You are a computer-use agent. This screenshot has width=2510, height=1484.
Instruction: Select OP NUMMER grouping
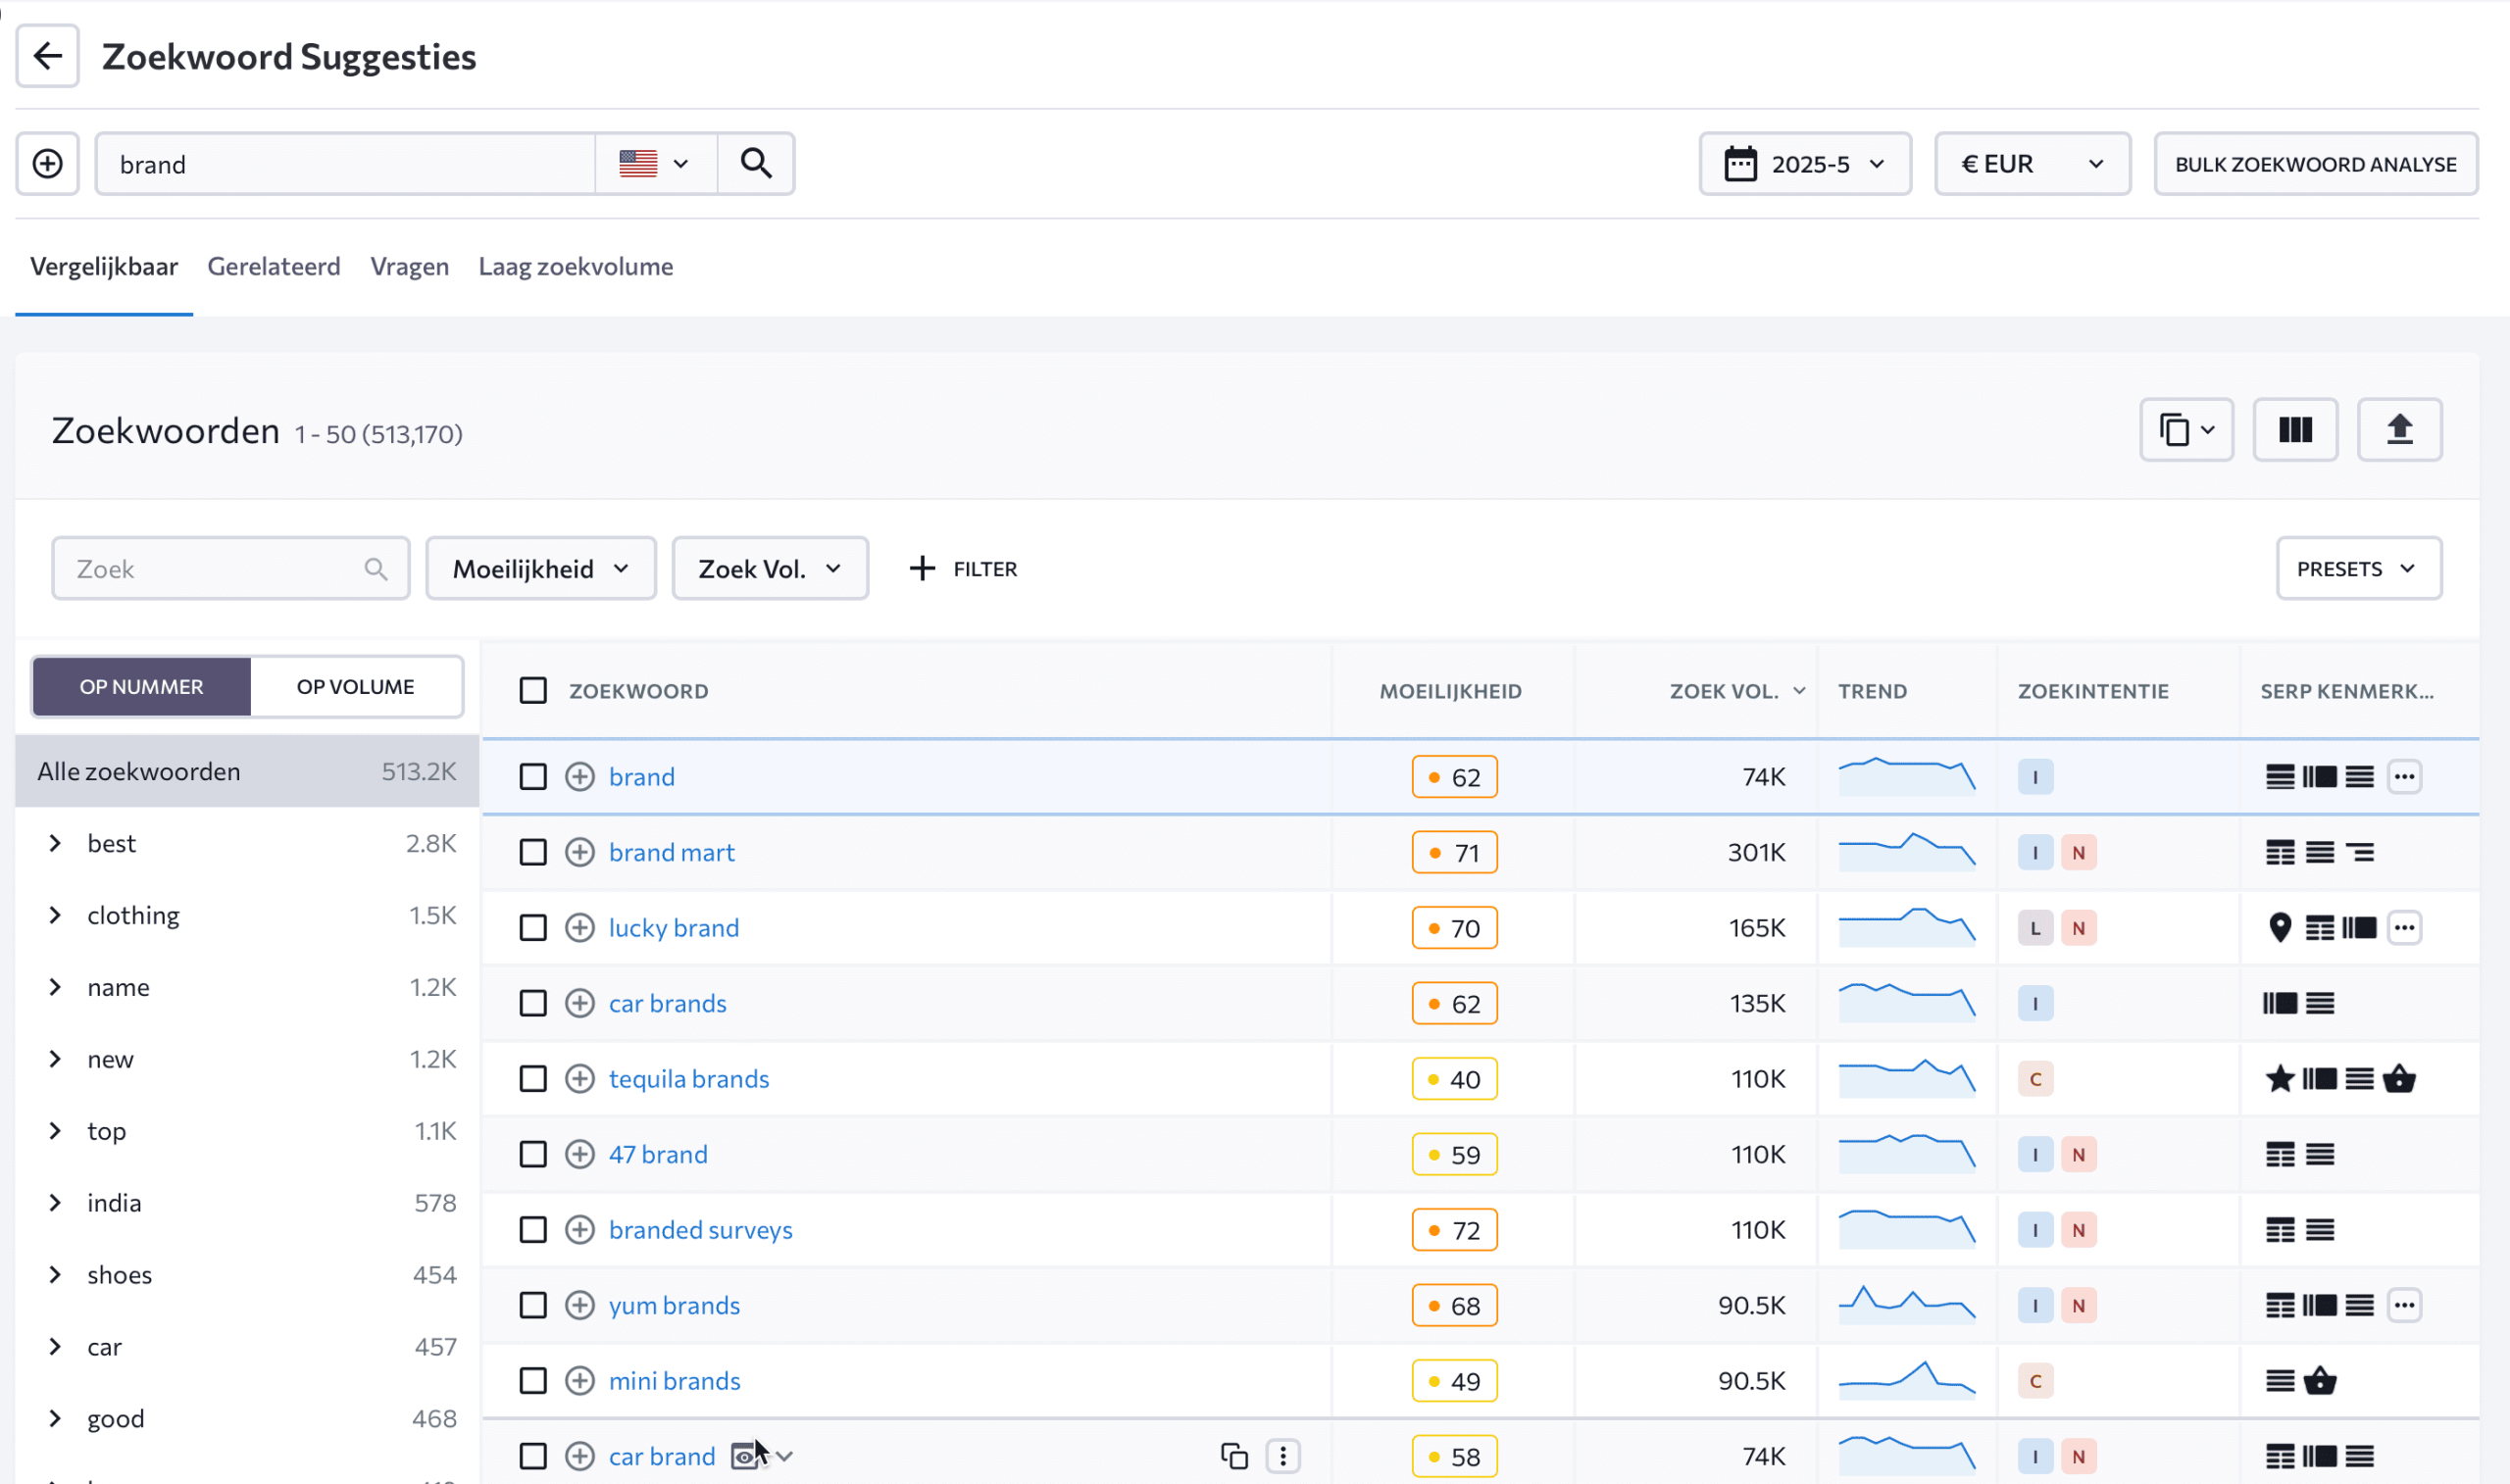coord(141,687)
